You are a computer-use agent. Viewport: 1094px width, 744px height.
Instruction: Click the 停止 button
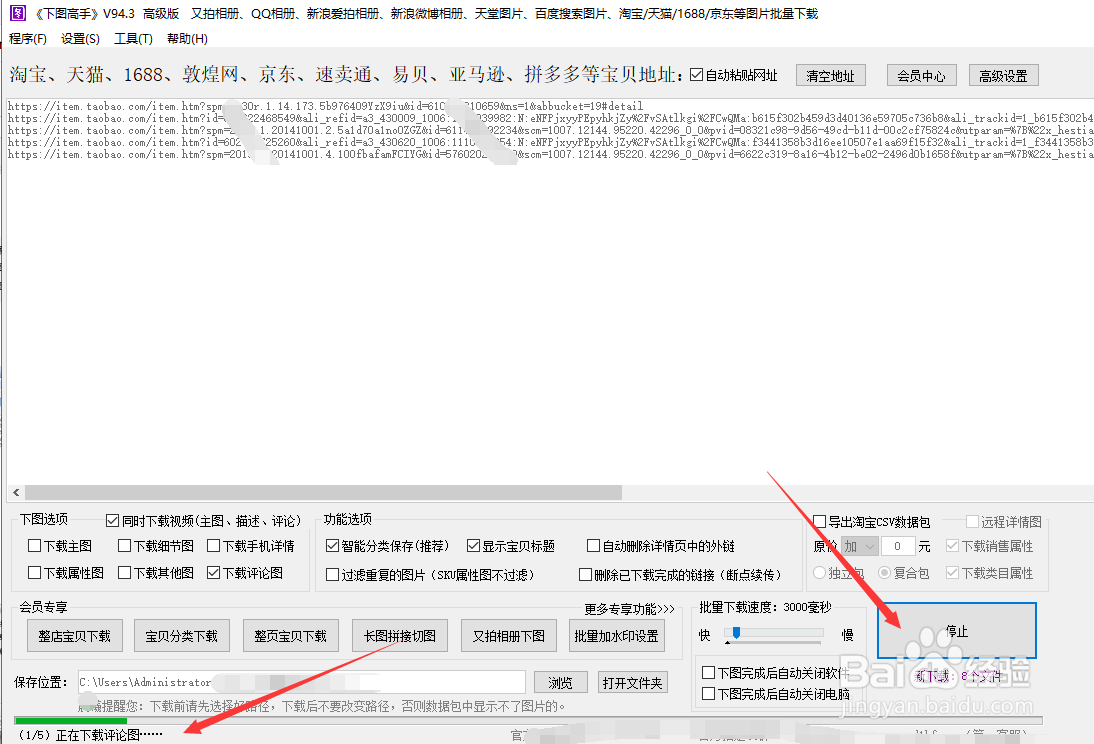(957, 631)
